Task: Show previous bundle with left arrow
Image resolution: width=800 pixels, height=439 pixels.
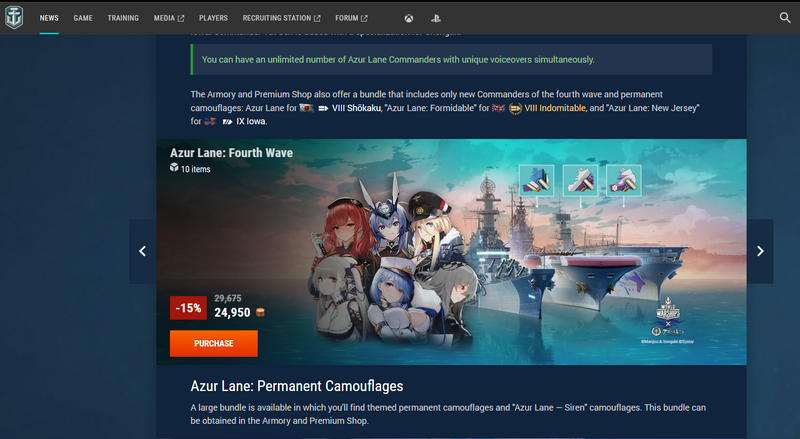Action: (142, 251)
